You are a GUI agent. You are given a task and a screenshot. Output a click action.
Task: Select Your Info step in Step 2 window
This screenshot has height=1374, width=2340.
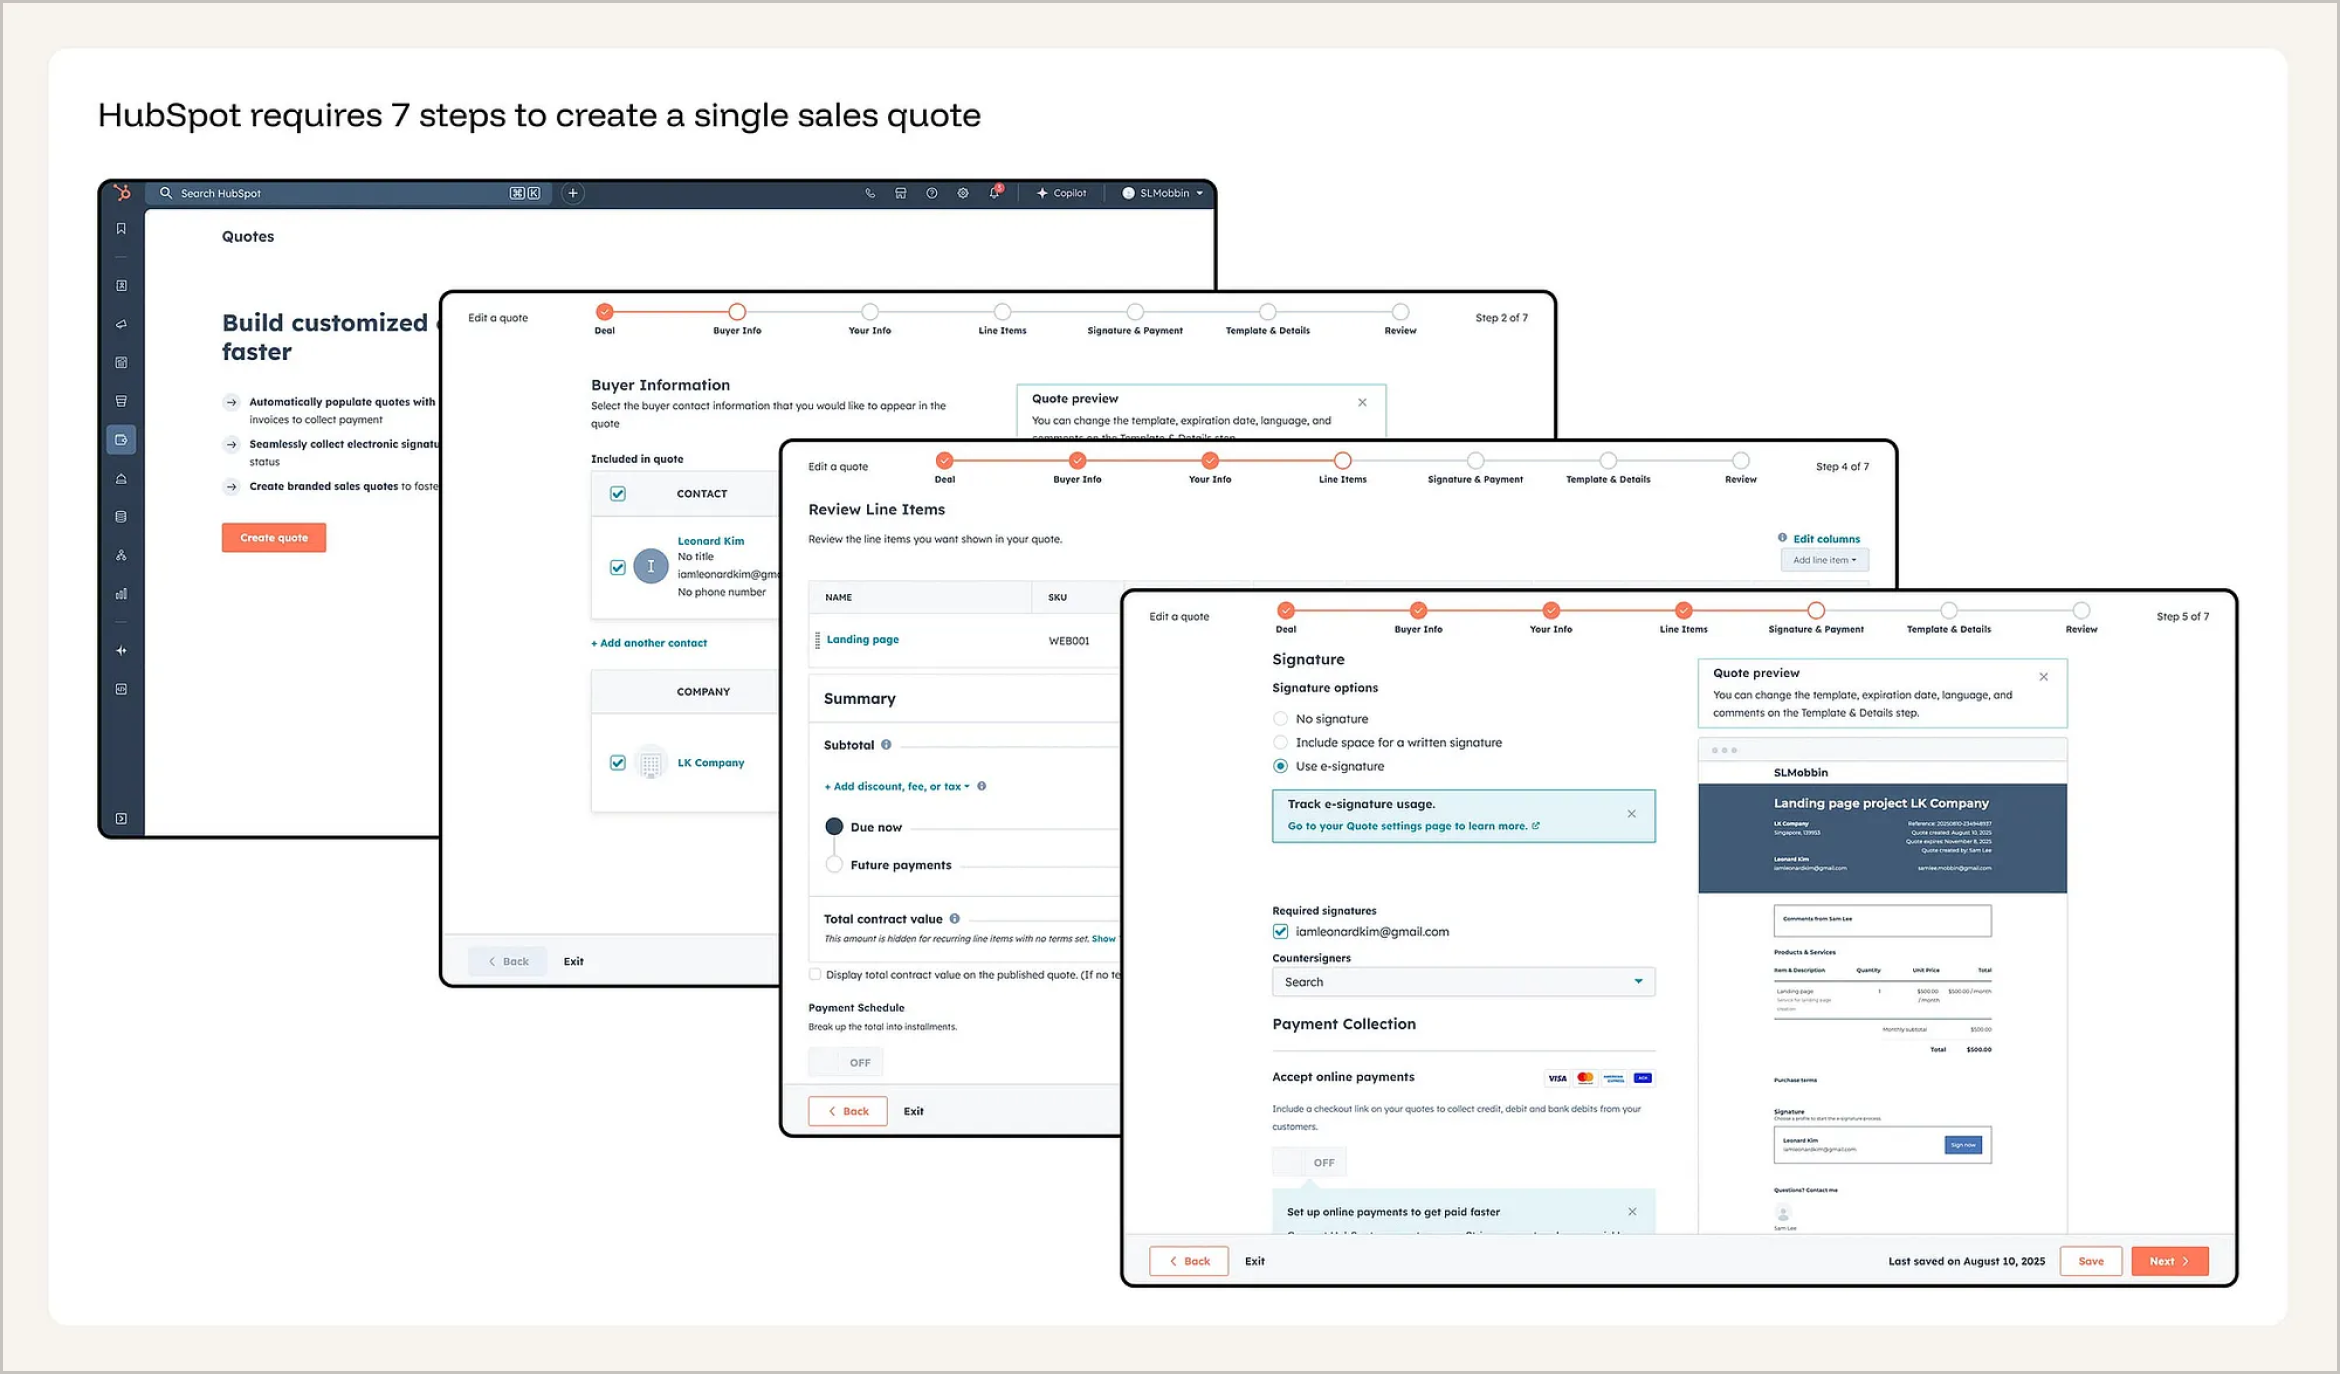(870, 312)
